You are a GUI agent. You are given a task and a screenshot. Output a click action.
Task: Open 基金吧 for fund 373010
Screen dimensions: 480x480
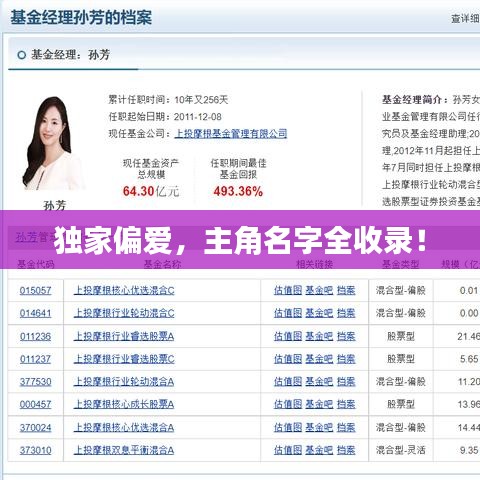pos(319,450)
